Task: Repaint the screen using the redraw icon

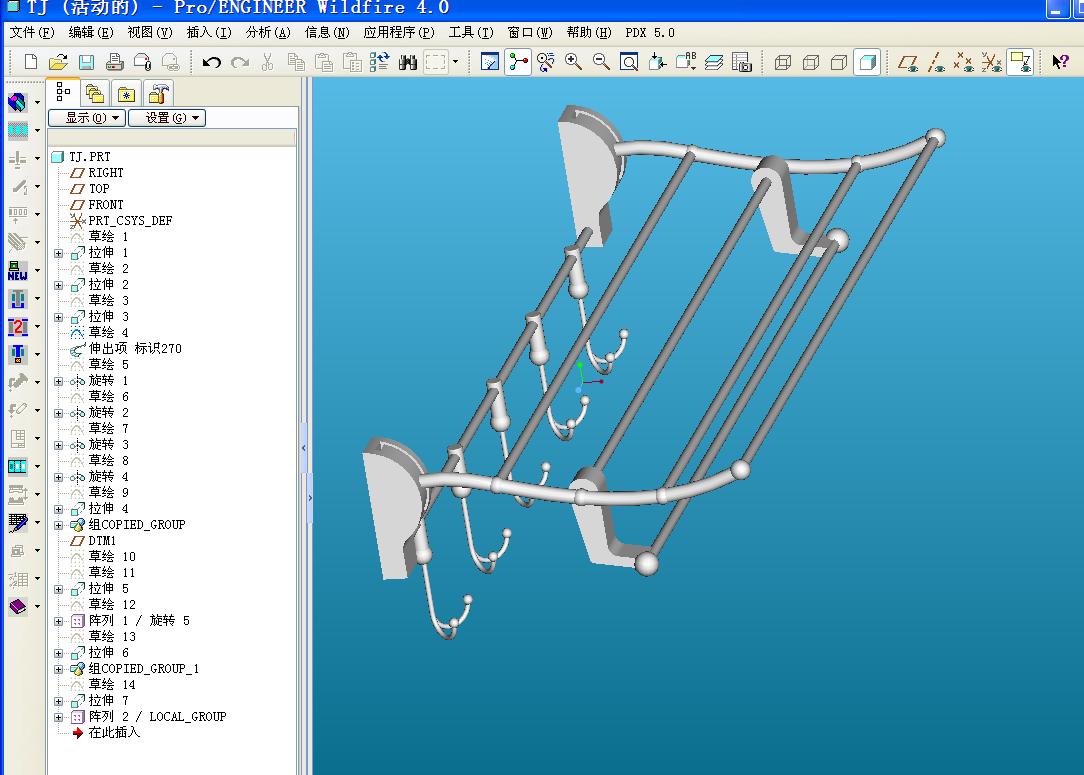Action: pyautogui.click(x=489, y=62)
